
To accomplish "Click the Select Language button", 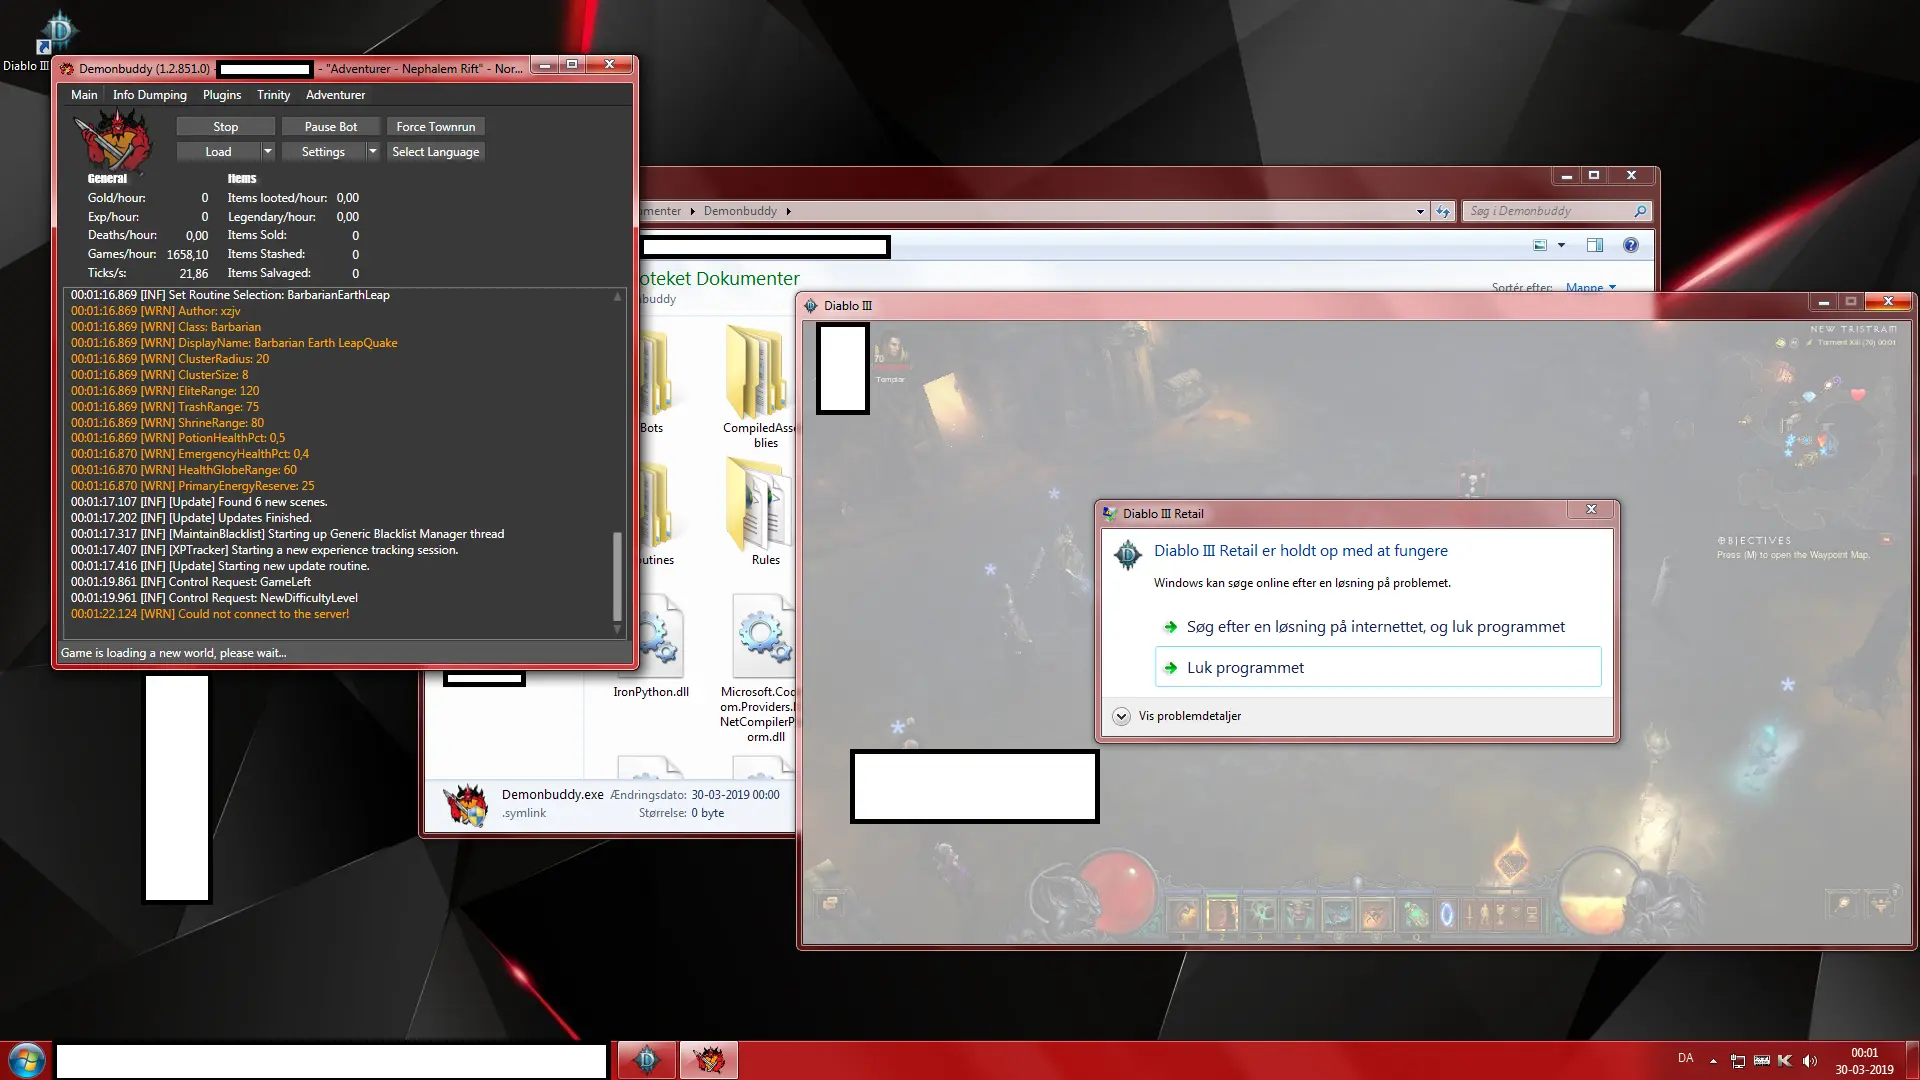I will [x=436, y=152].
